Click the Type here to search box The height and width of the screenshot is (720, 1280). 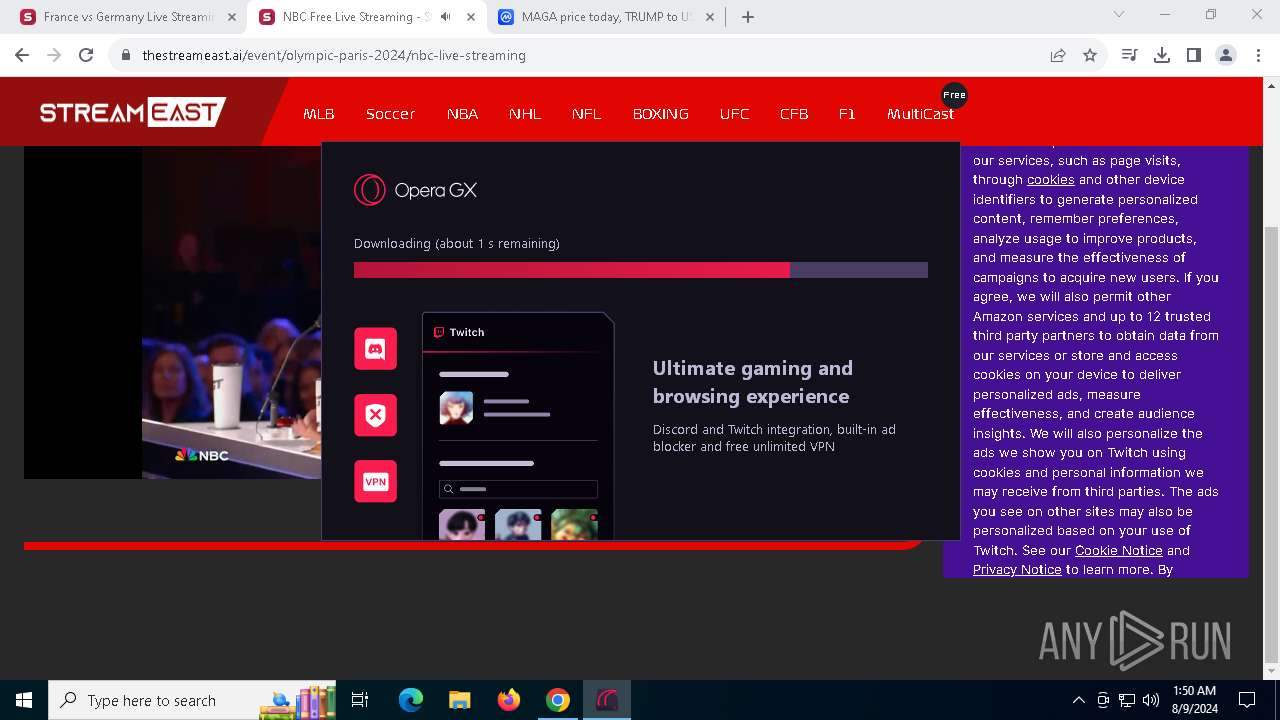click(x=193, y=700)
